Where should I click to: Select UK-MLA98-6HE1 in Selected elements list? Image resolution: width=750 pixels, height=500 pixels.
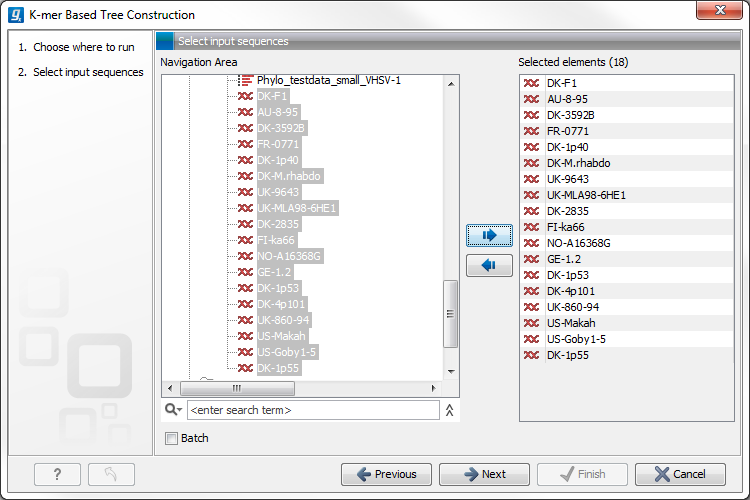[x=586, y=195]
